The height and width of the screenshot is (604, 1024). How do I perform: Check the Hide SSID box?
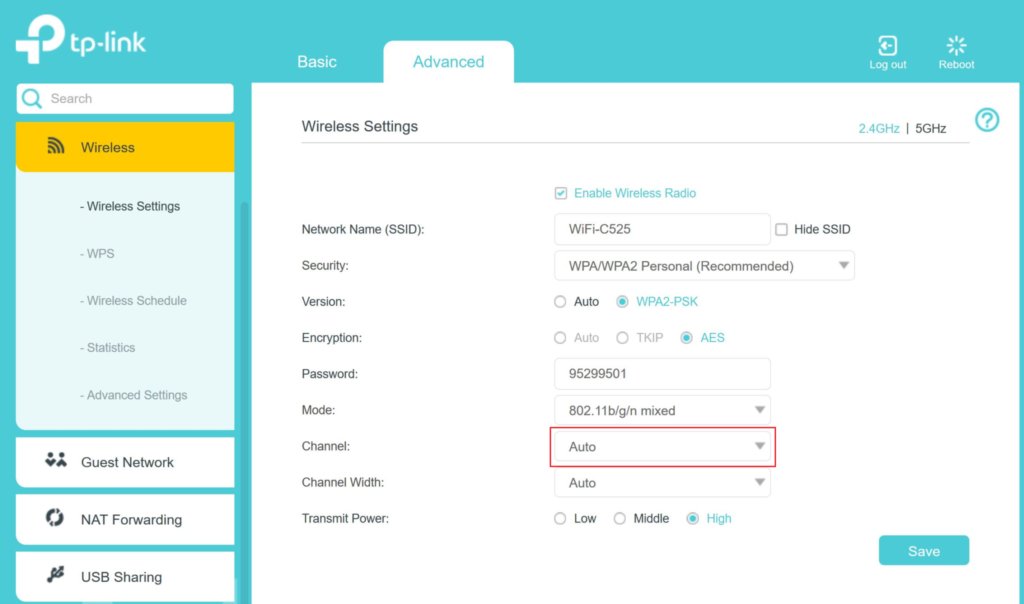[782, 230]
